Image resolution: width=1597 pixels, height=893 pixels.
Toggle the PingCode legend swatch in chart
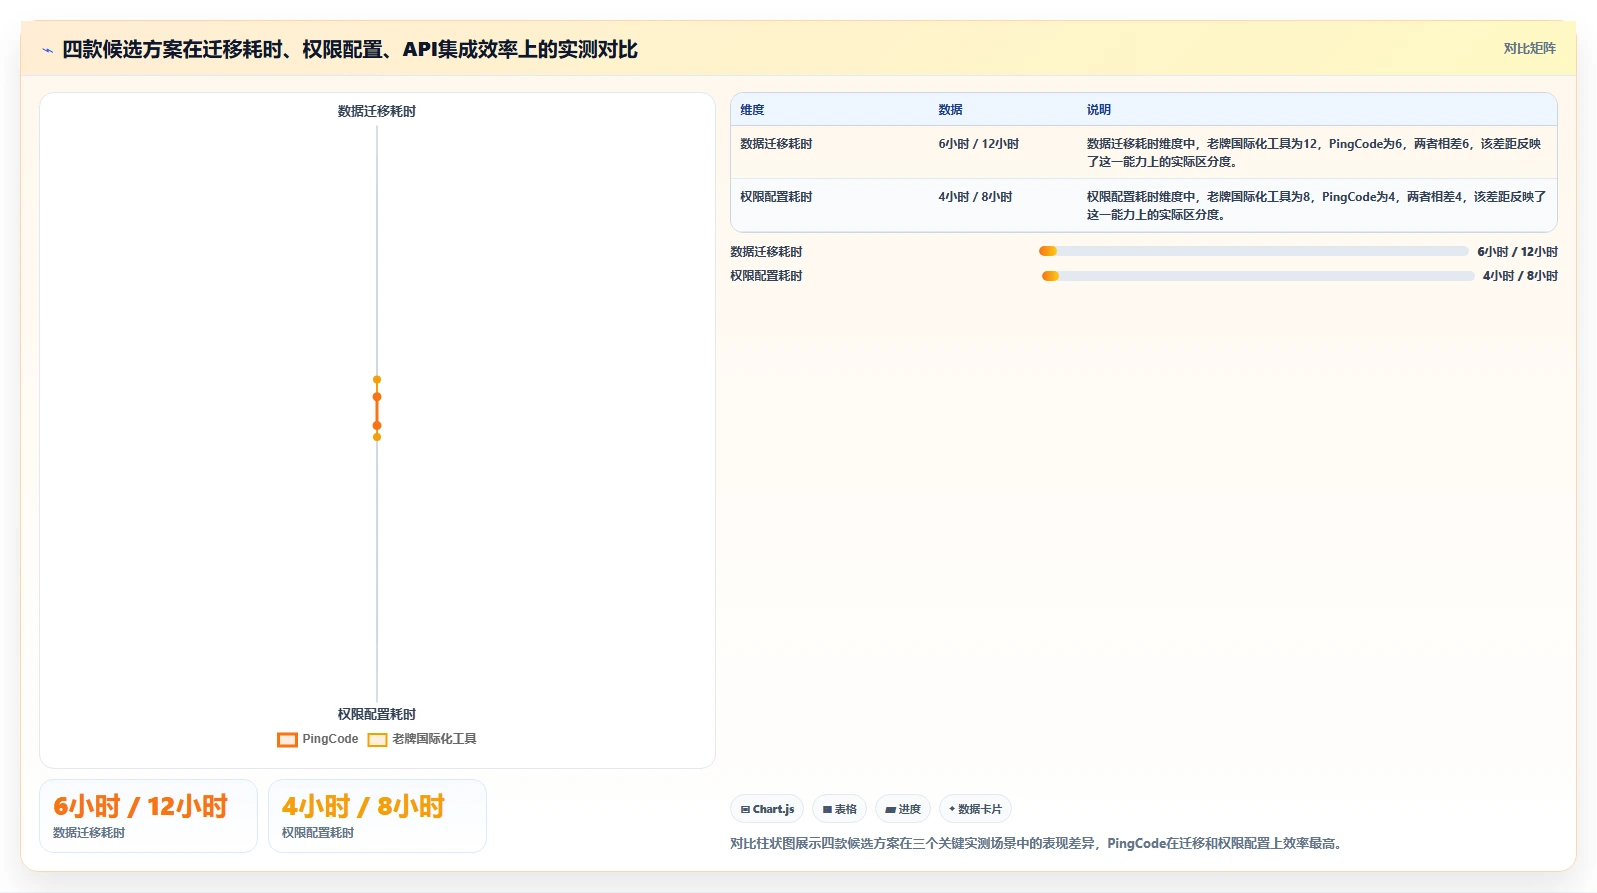click(x=287, y=740)
